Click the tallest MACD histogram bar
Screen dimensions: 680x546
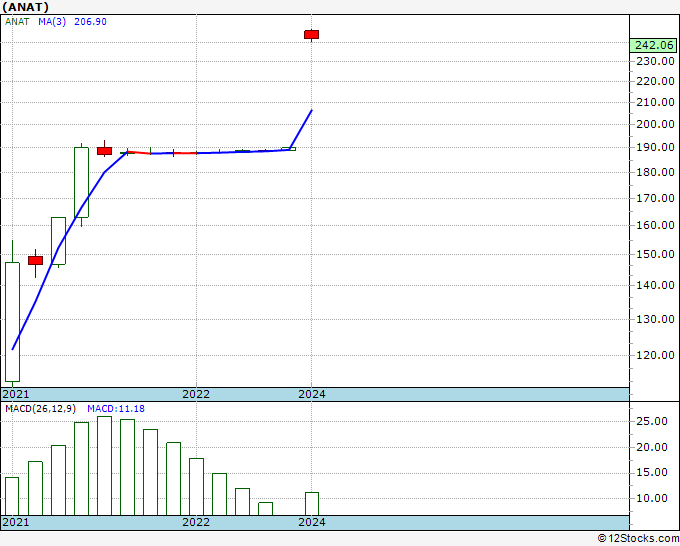[105, 466]
